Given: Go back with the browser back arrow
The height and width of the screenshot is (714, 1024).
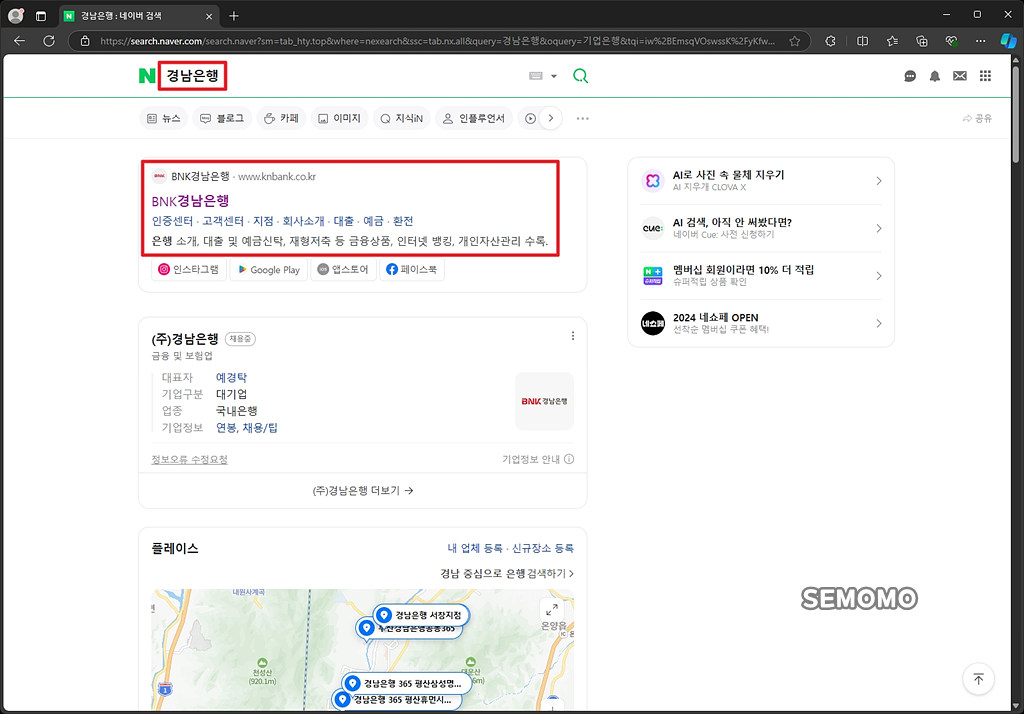Looking at the screenshot, I should pos(20,41).
